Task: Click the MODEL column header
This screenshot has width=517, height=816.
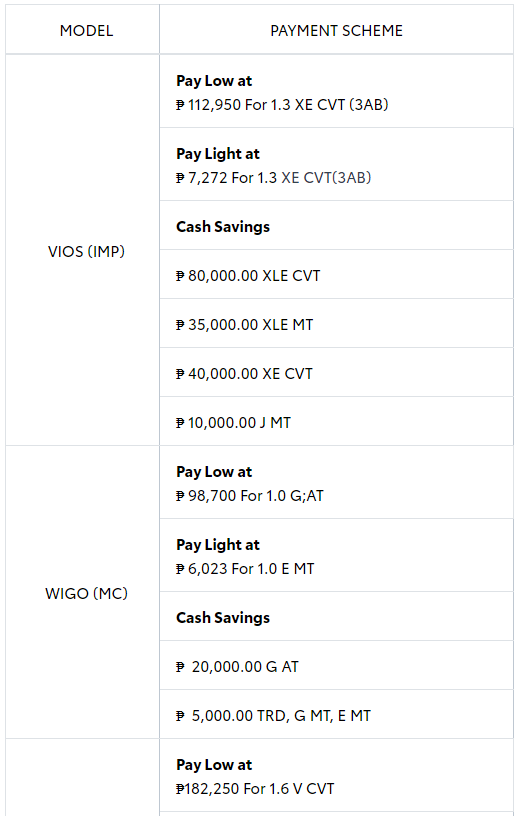Action: coord(86,31)
